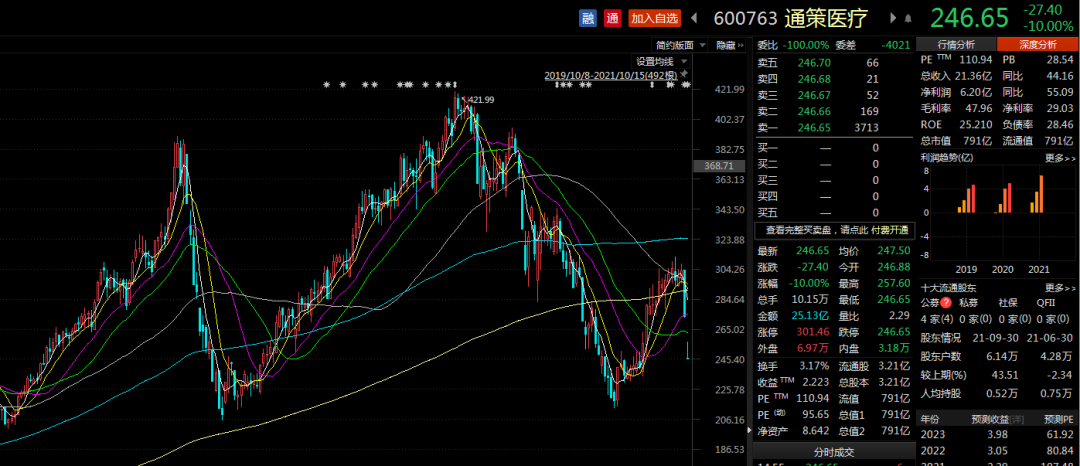Click 最高 value 257.60
Viewport: 1080px width, 466px height.
(894, 283)
